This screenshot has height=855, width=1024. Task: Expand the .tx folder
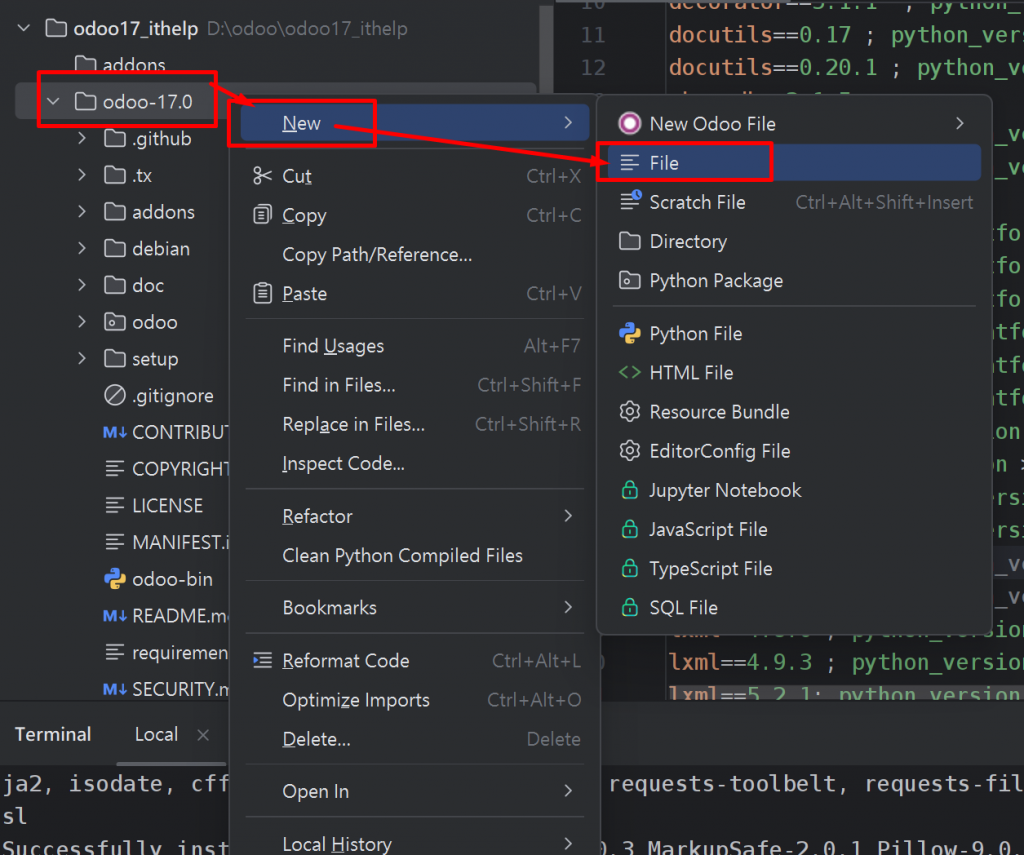pyautogui.click(x=82, y=174)
